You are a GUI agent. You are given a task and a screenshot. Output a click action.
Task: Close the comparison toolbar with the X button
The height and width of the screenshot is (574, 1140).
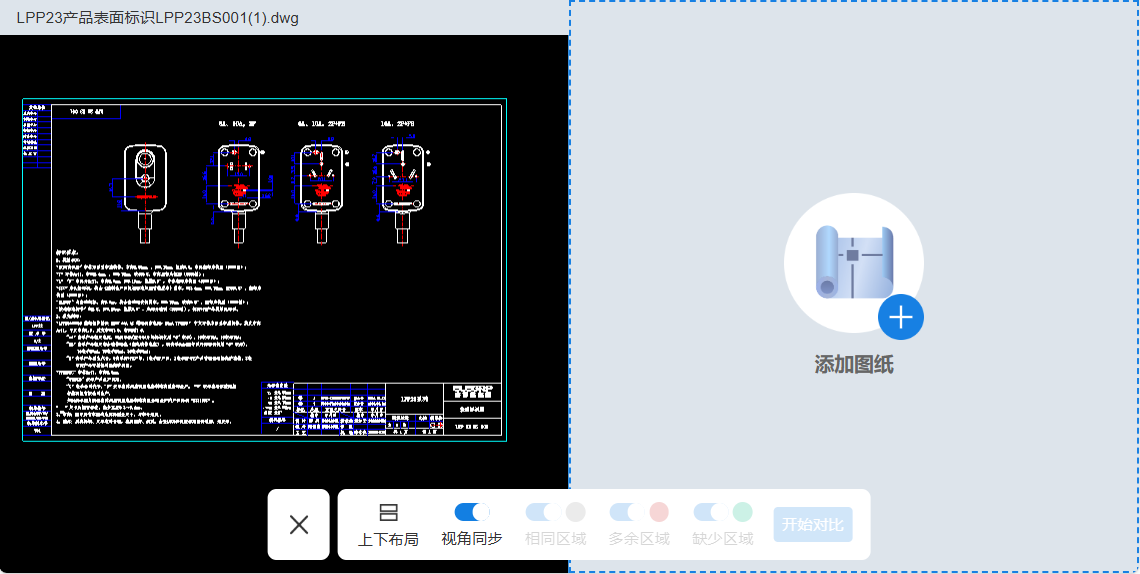point(298,524)
